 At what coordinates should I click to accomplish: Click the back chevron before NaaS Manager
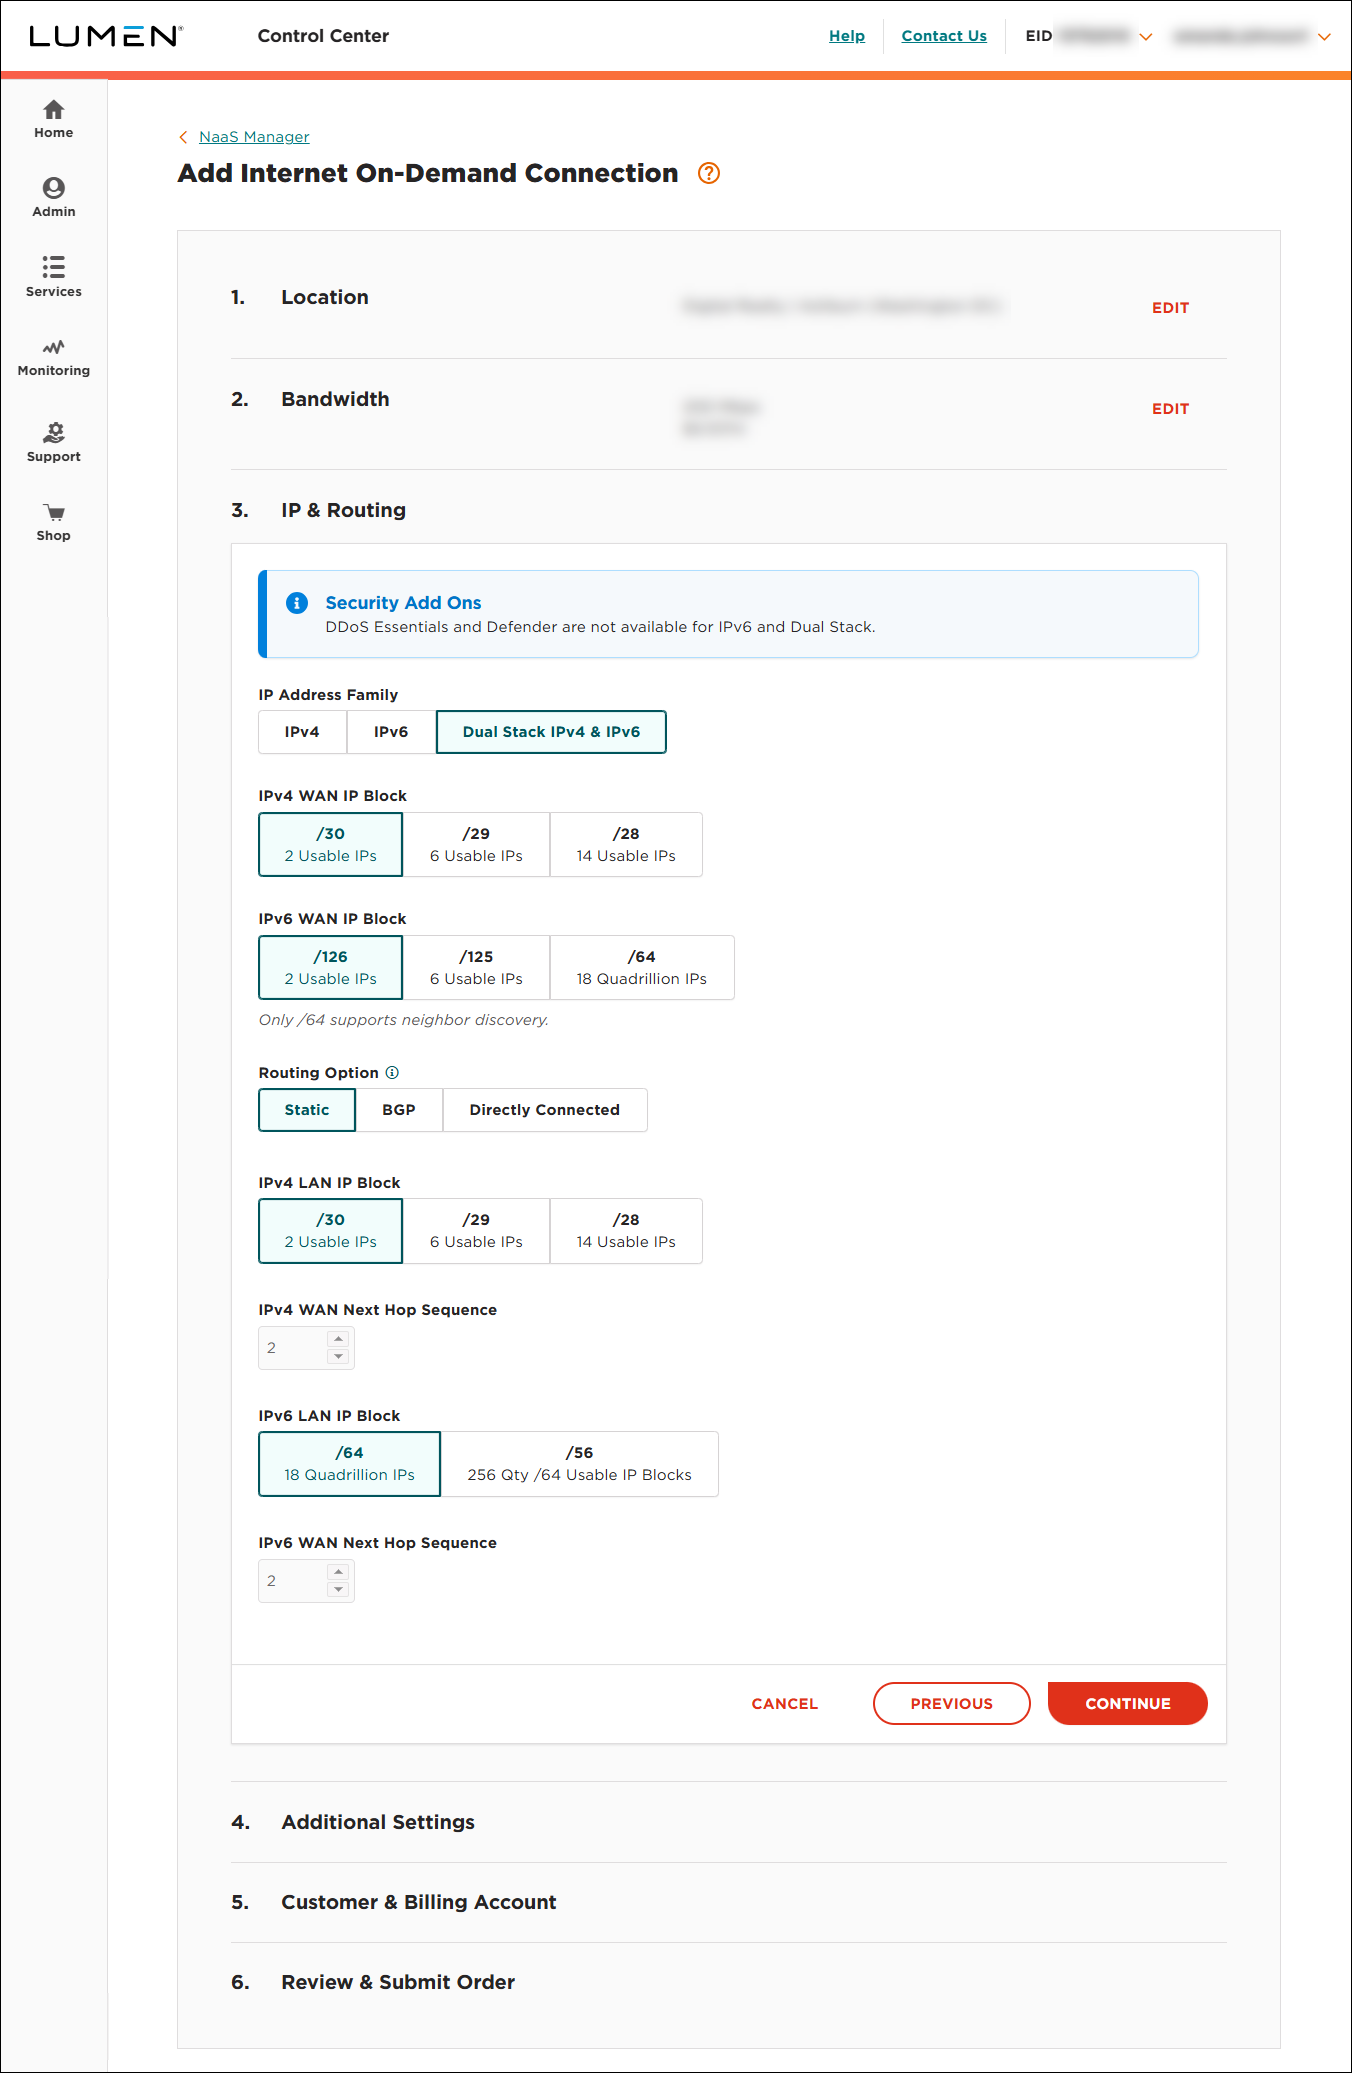coord(183,137)
